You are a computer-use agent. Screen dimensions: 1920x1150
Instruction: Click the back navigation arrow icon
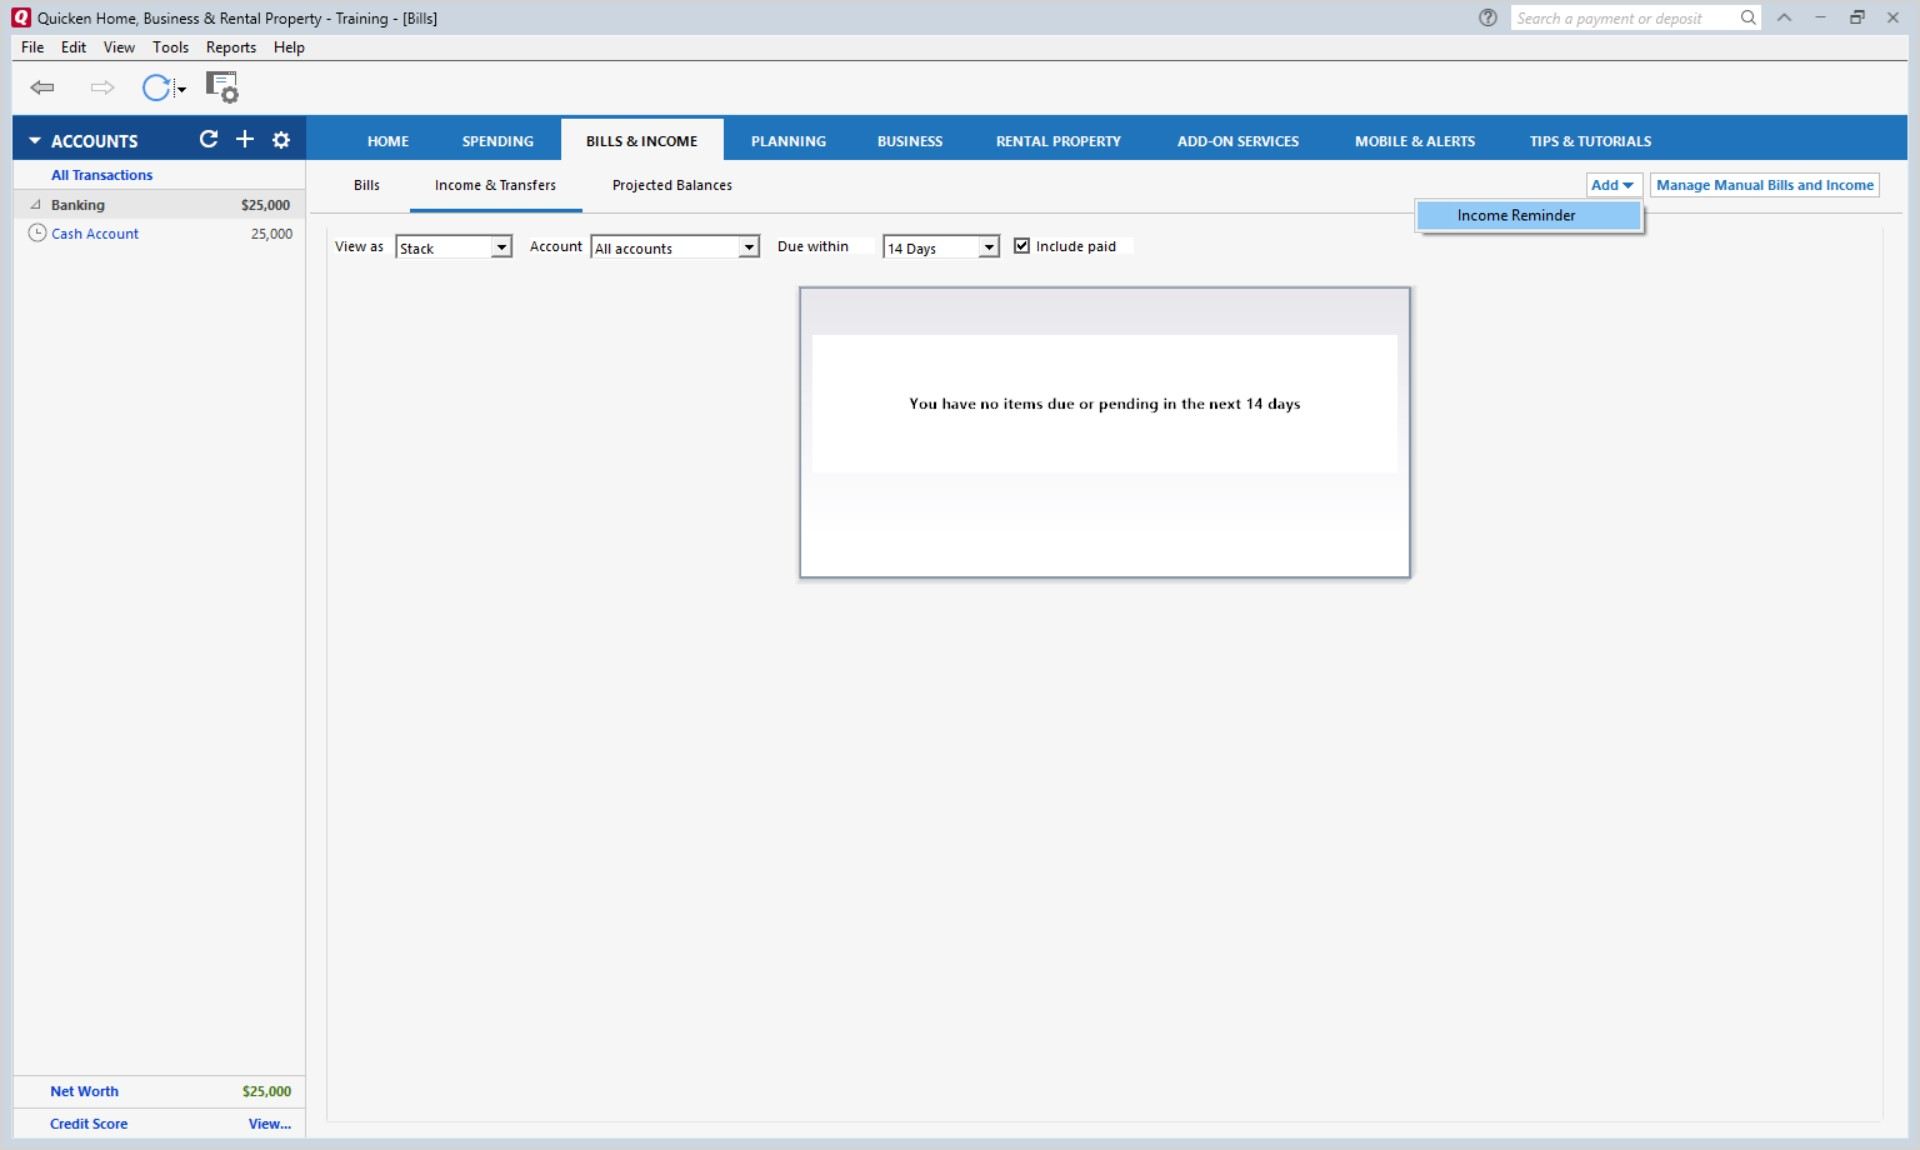tap(42, 88)
